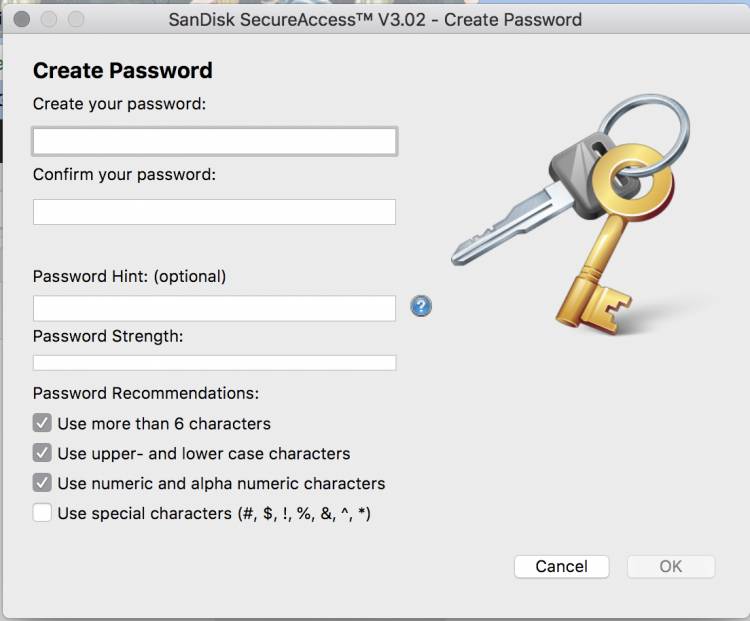Click the Cancel button
750x621 pixels.
562,566
